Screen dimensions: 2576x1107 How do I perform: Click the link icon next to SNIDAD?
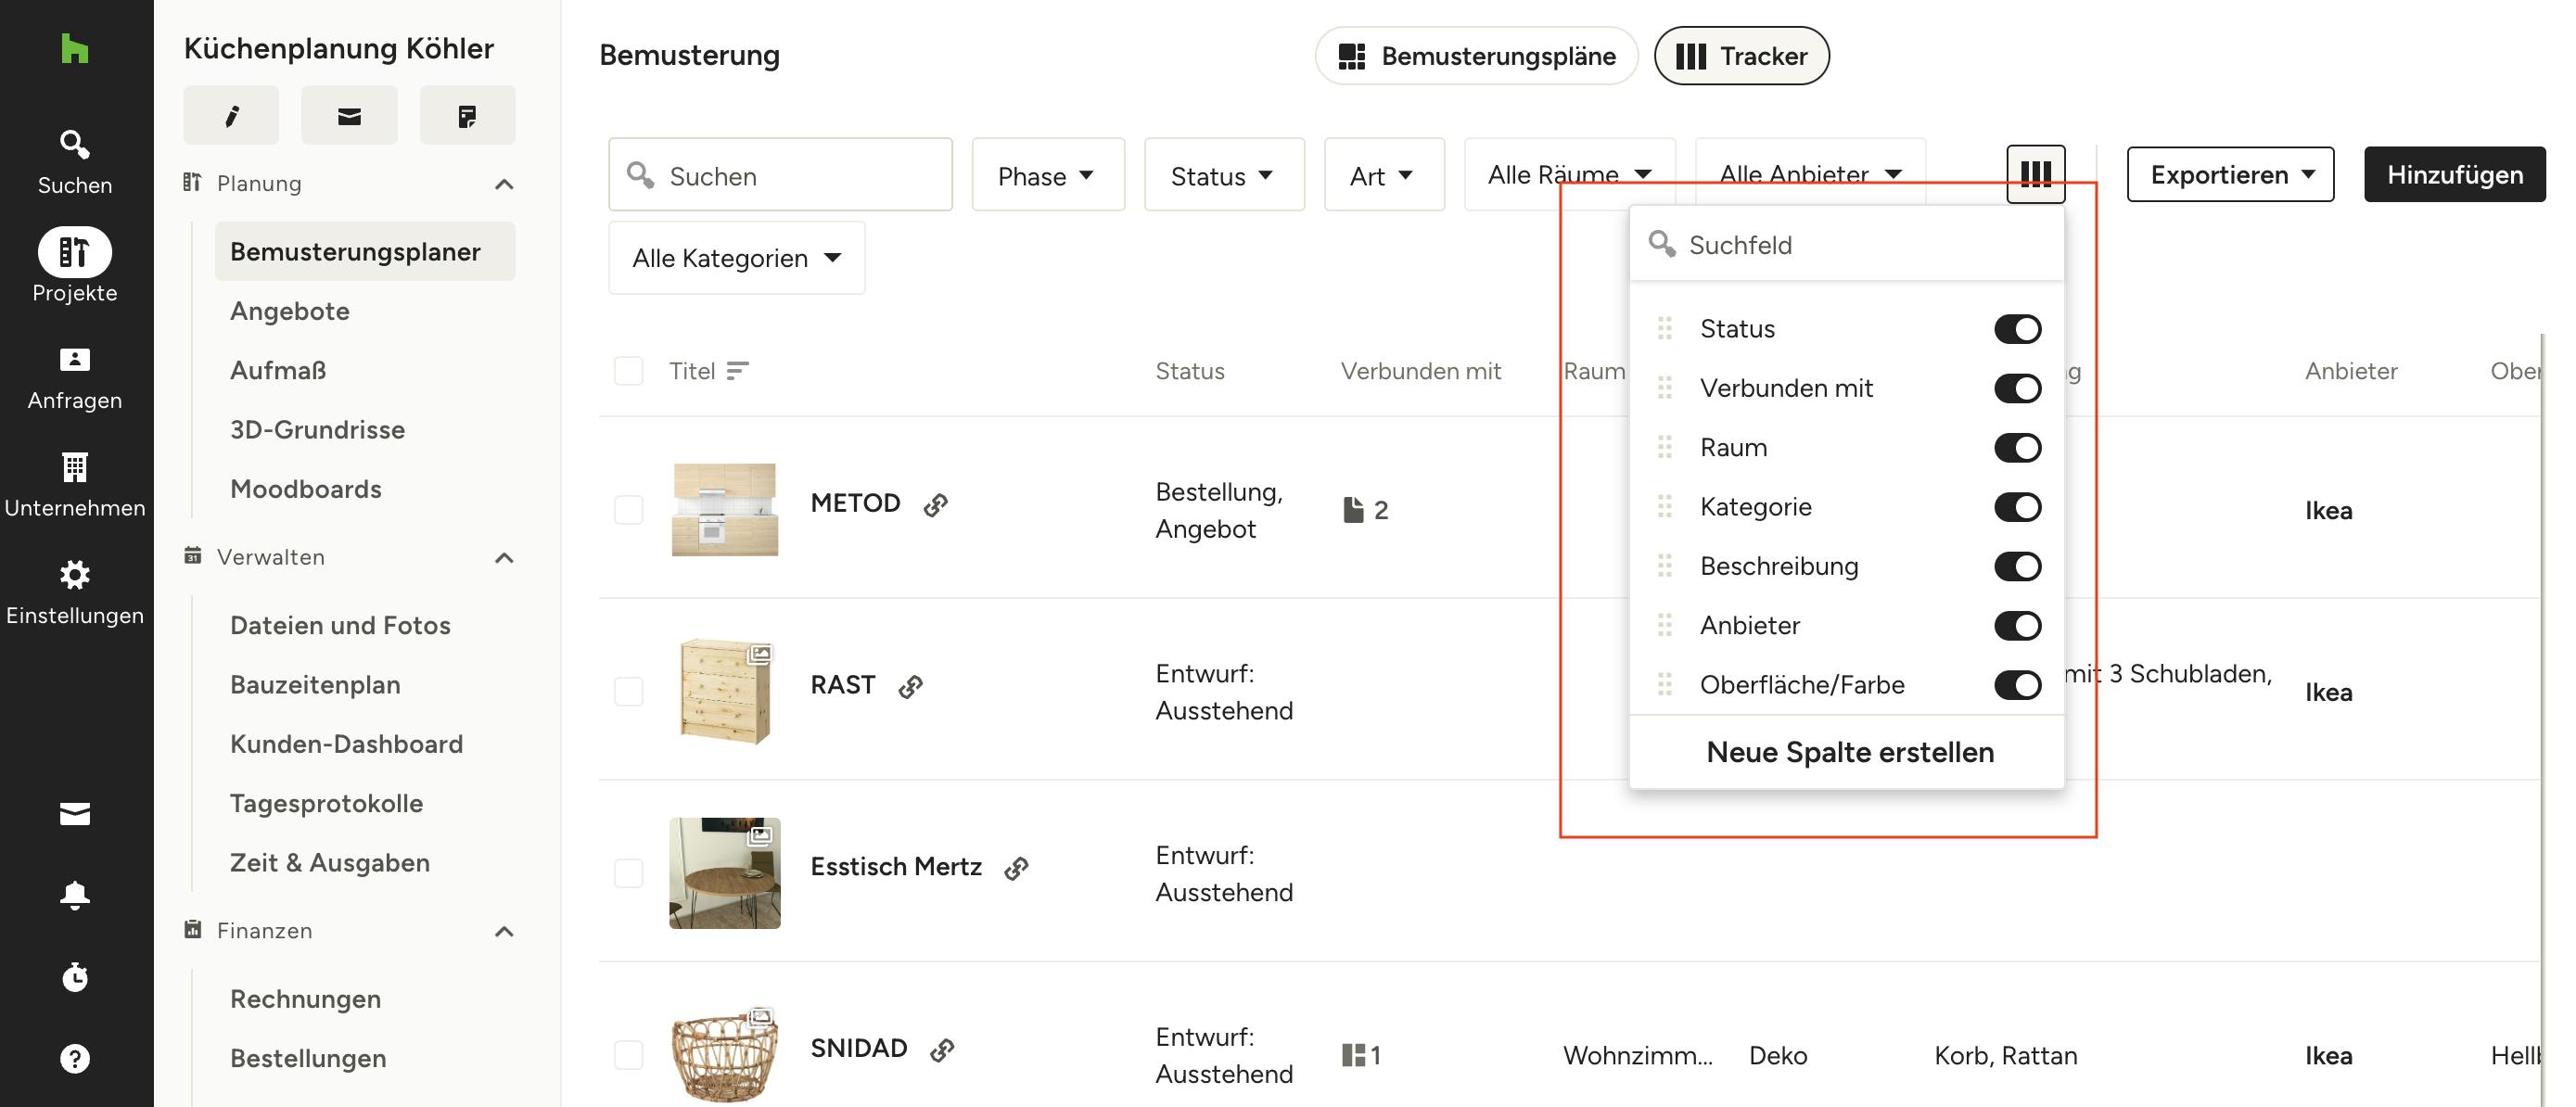tap(942, 1050)
